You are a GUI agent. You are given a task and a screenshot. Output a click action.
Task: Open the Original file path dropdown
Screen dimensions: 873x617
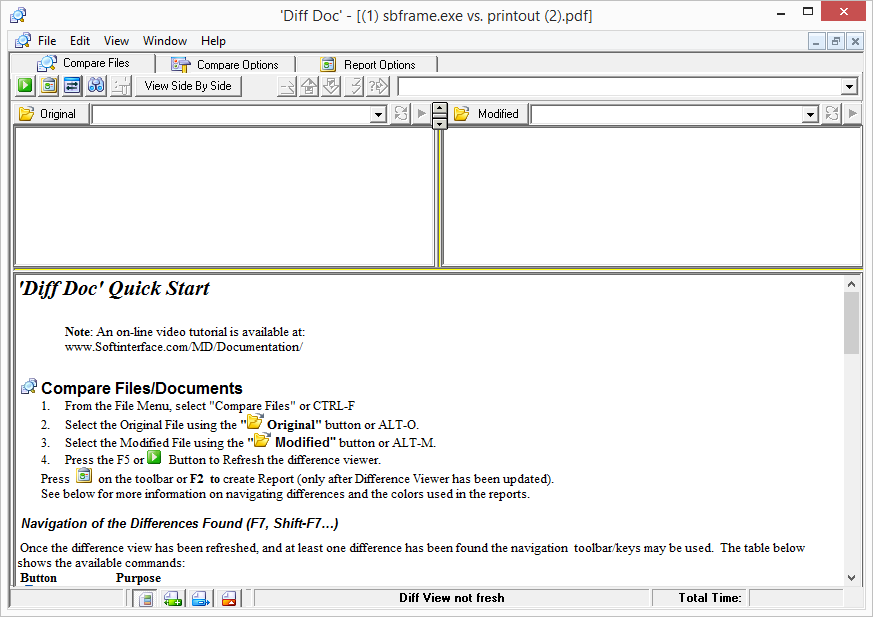pos(379,115)
